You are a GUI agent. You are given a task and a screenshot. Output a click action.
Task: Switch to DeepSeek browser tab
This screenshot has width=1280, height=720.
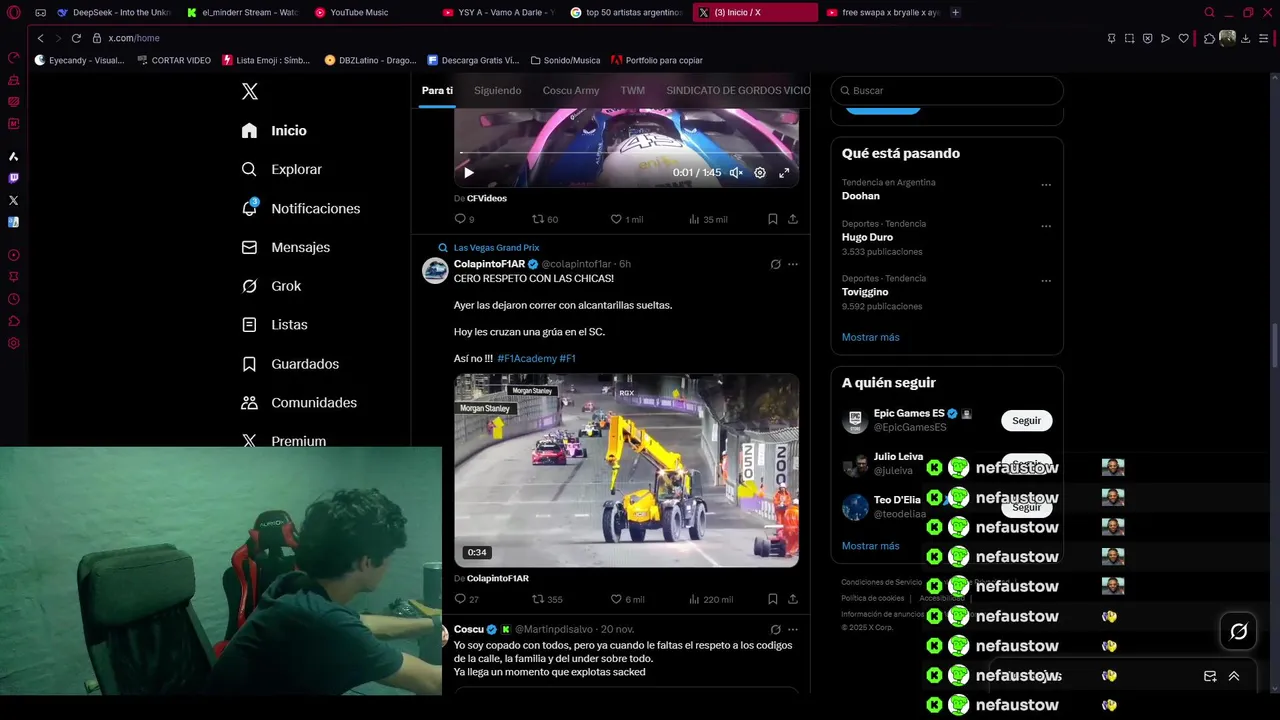click(113, 12)
